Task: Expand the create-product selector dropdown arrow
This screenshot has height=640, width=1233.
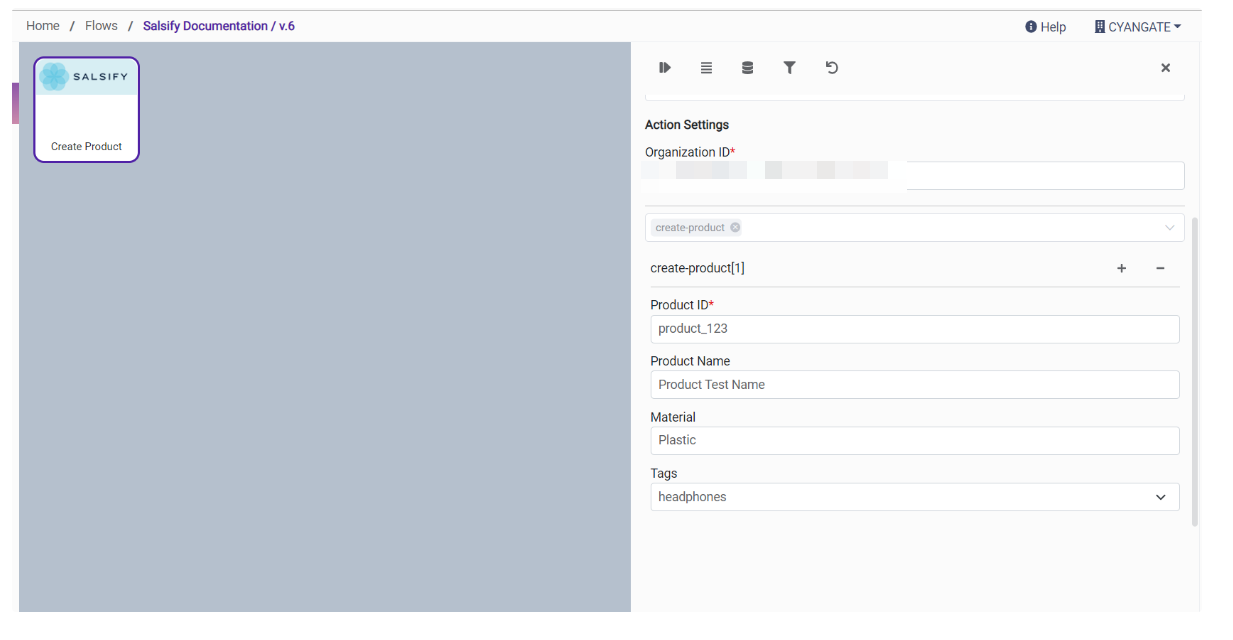Action: [x=1169, y=228]
